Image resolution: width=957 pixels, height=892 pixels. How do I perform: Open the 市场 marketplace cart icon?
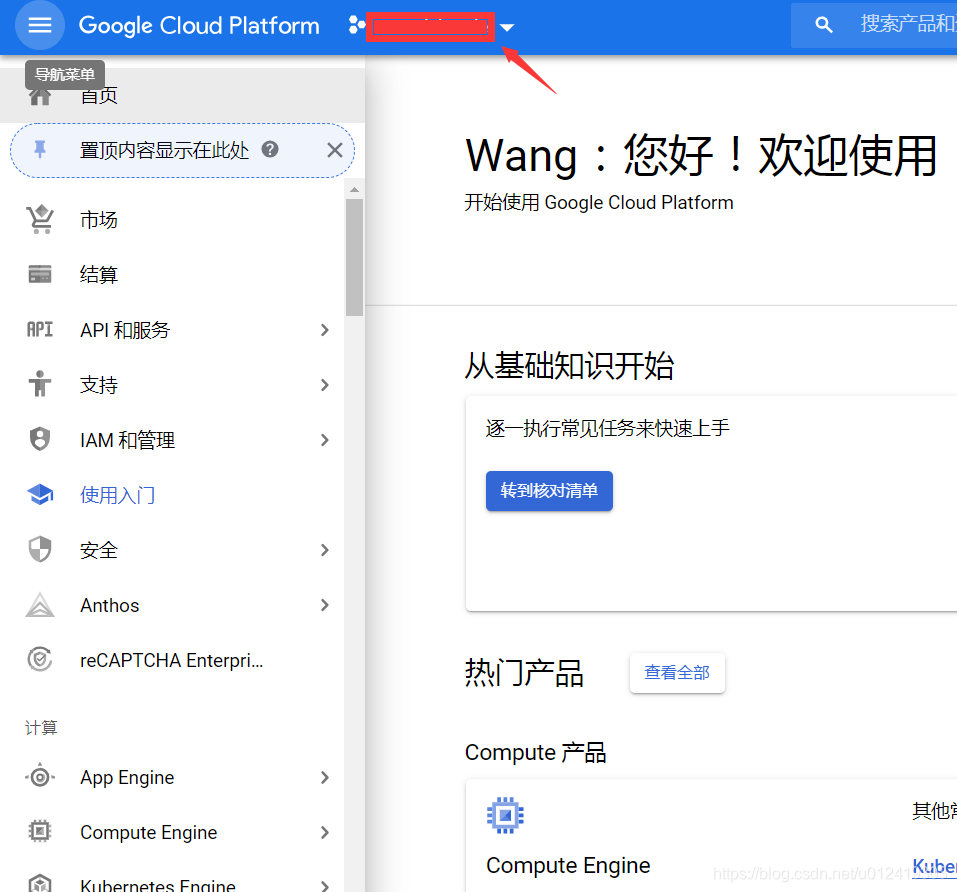[40, 220]
